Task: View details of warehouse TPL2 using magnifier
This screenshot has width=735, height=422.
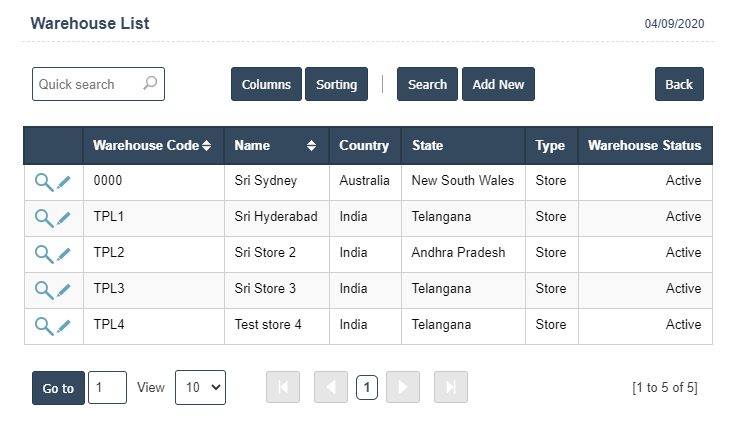Action: tap(43, 254)
